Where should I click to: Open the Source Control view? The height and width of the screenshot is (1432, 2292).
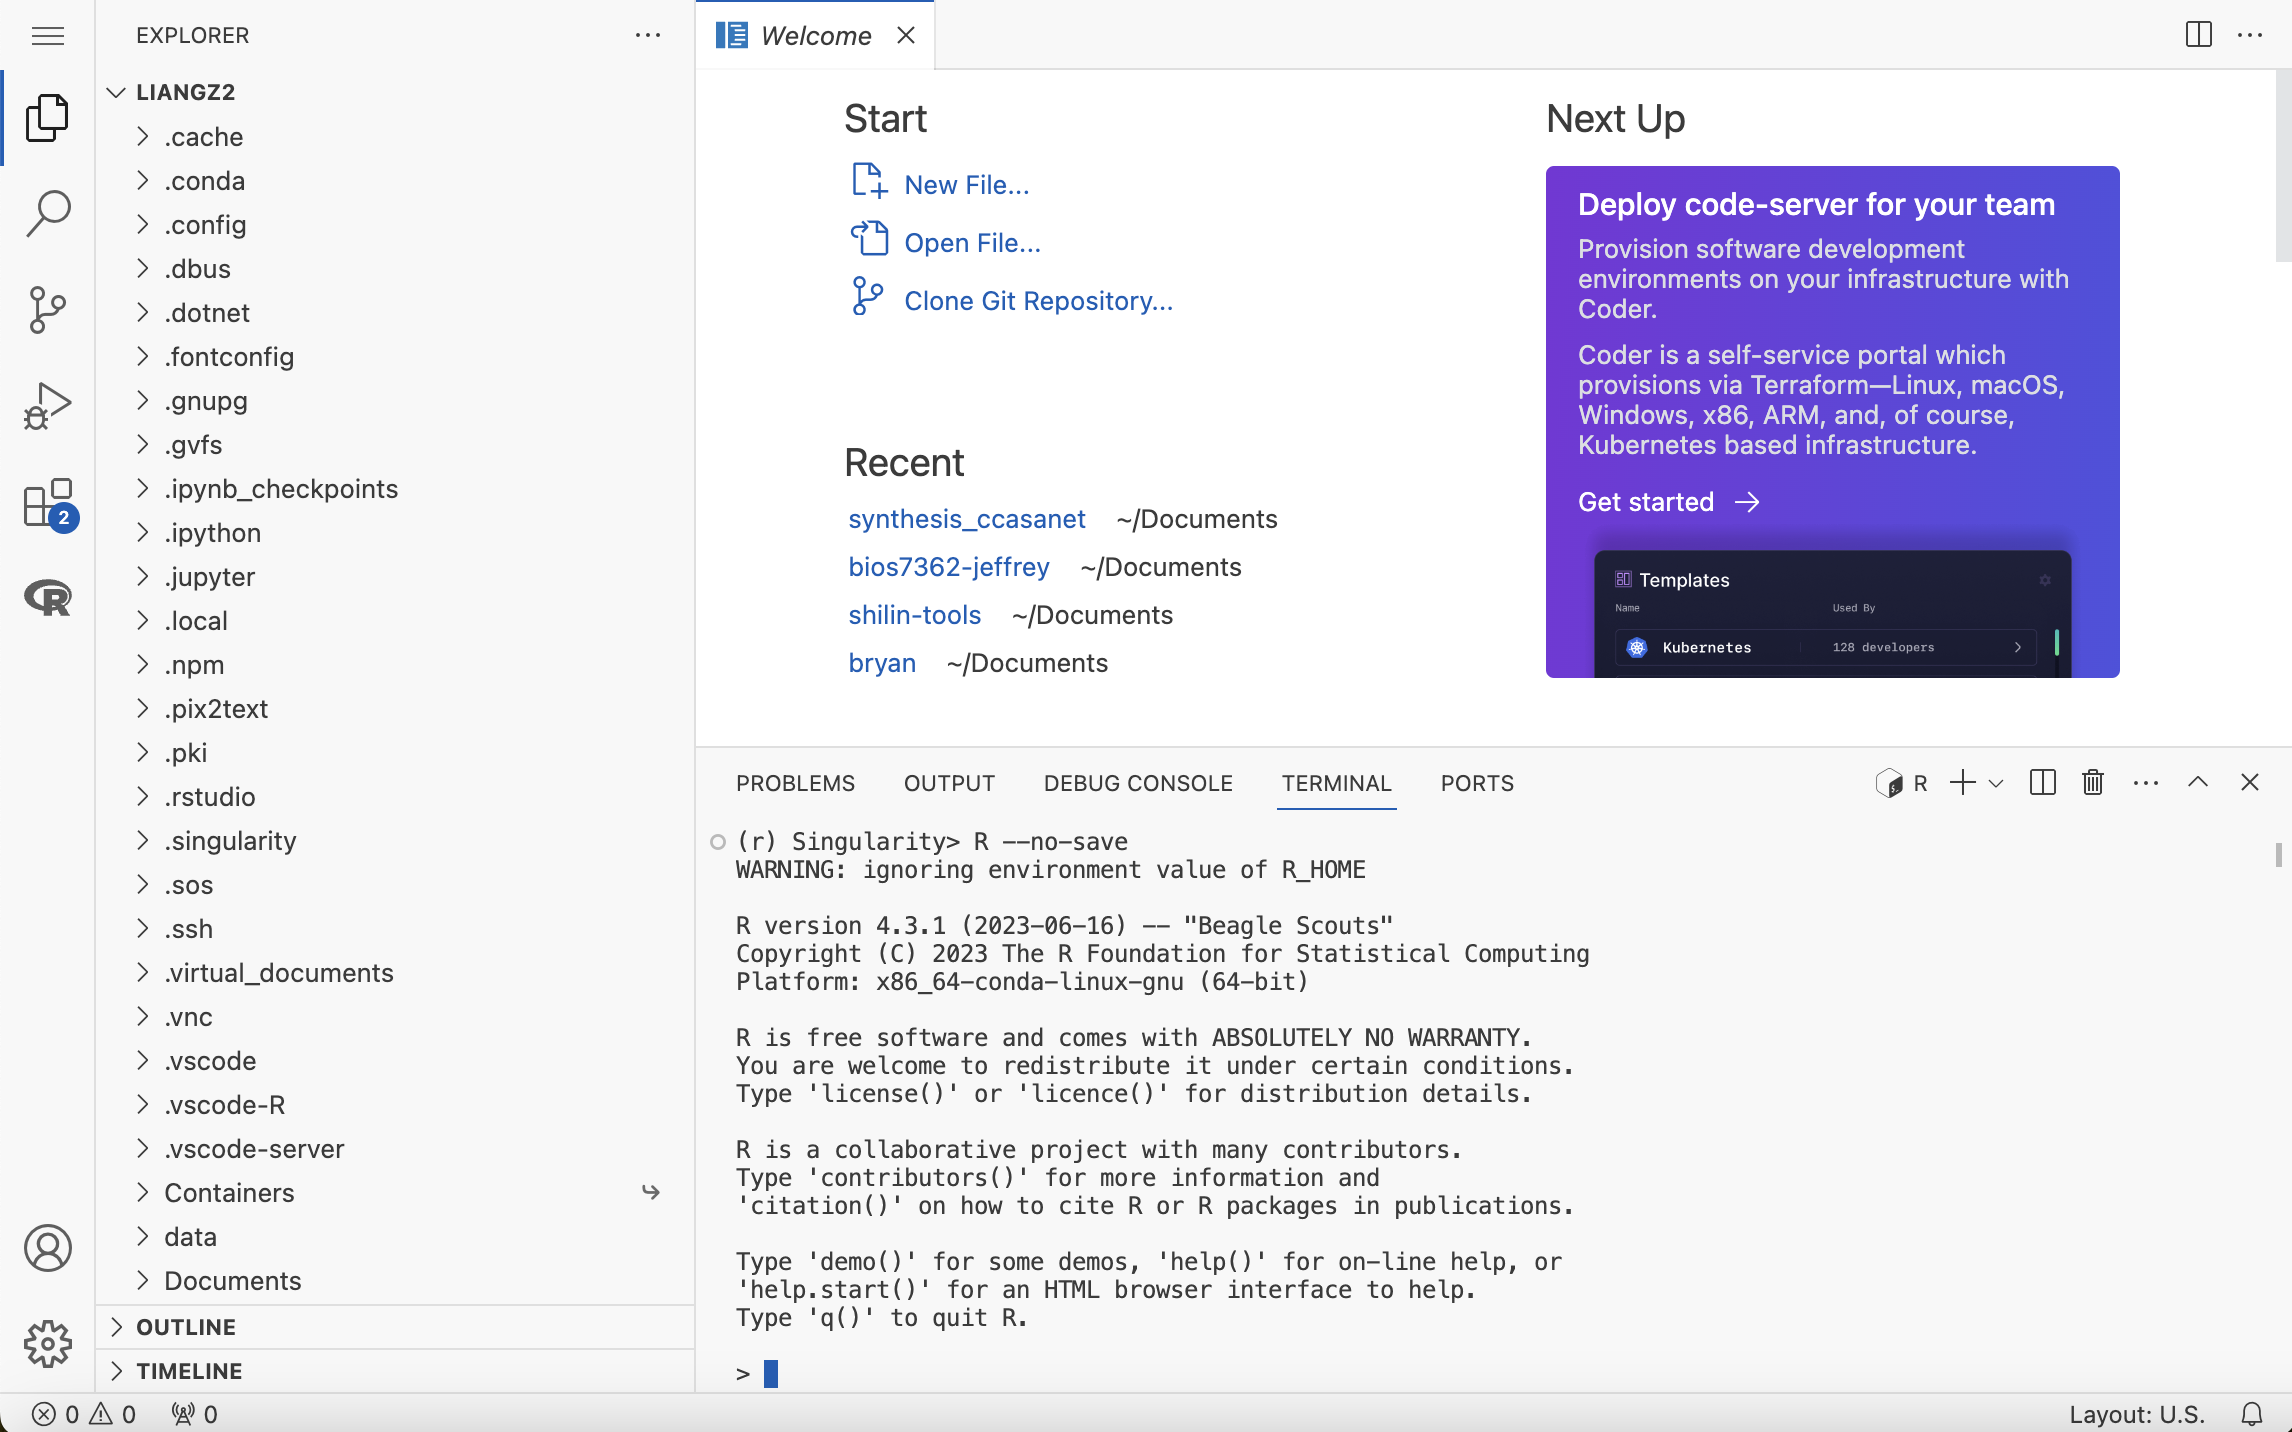47,309
